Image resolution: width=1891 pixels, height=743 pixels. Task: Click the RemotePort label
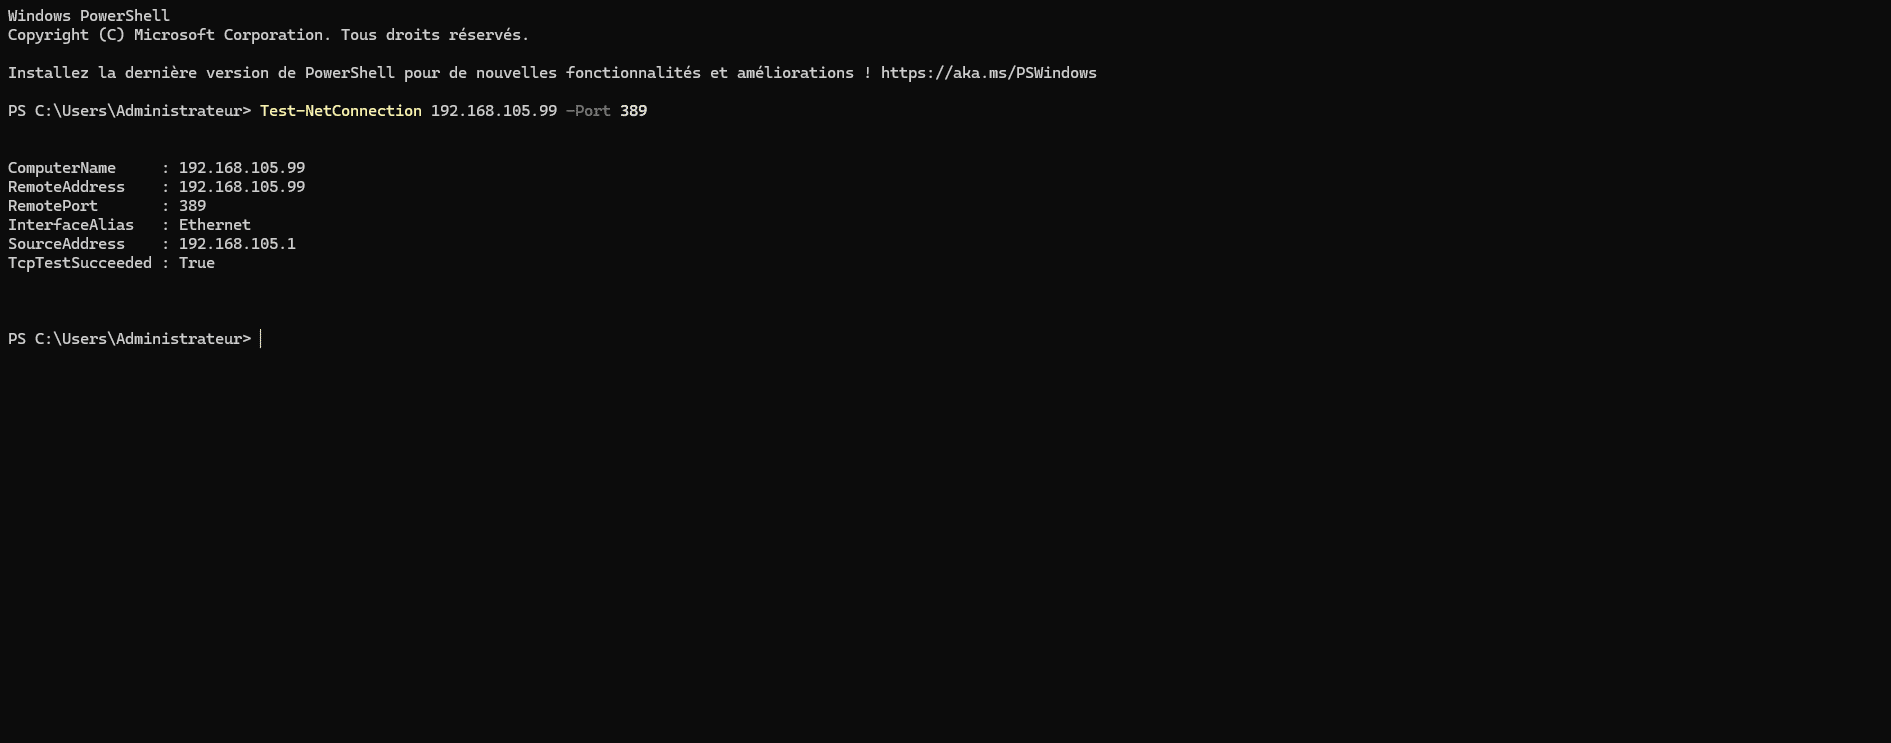pos(53,206)
